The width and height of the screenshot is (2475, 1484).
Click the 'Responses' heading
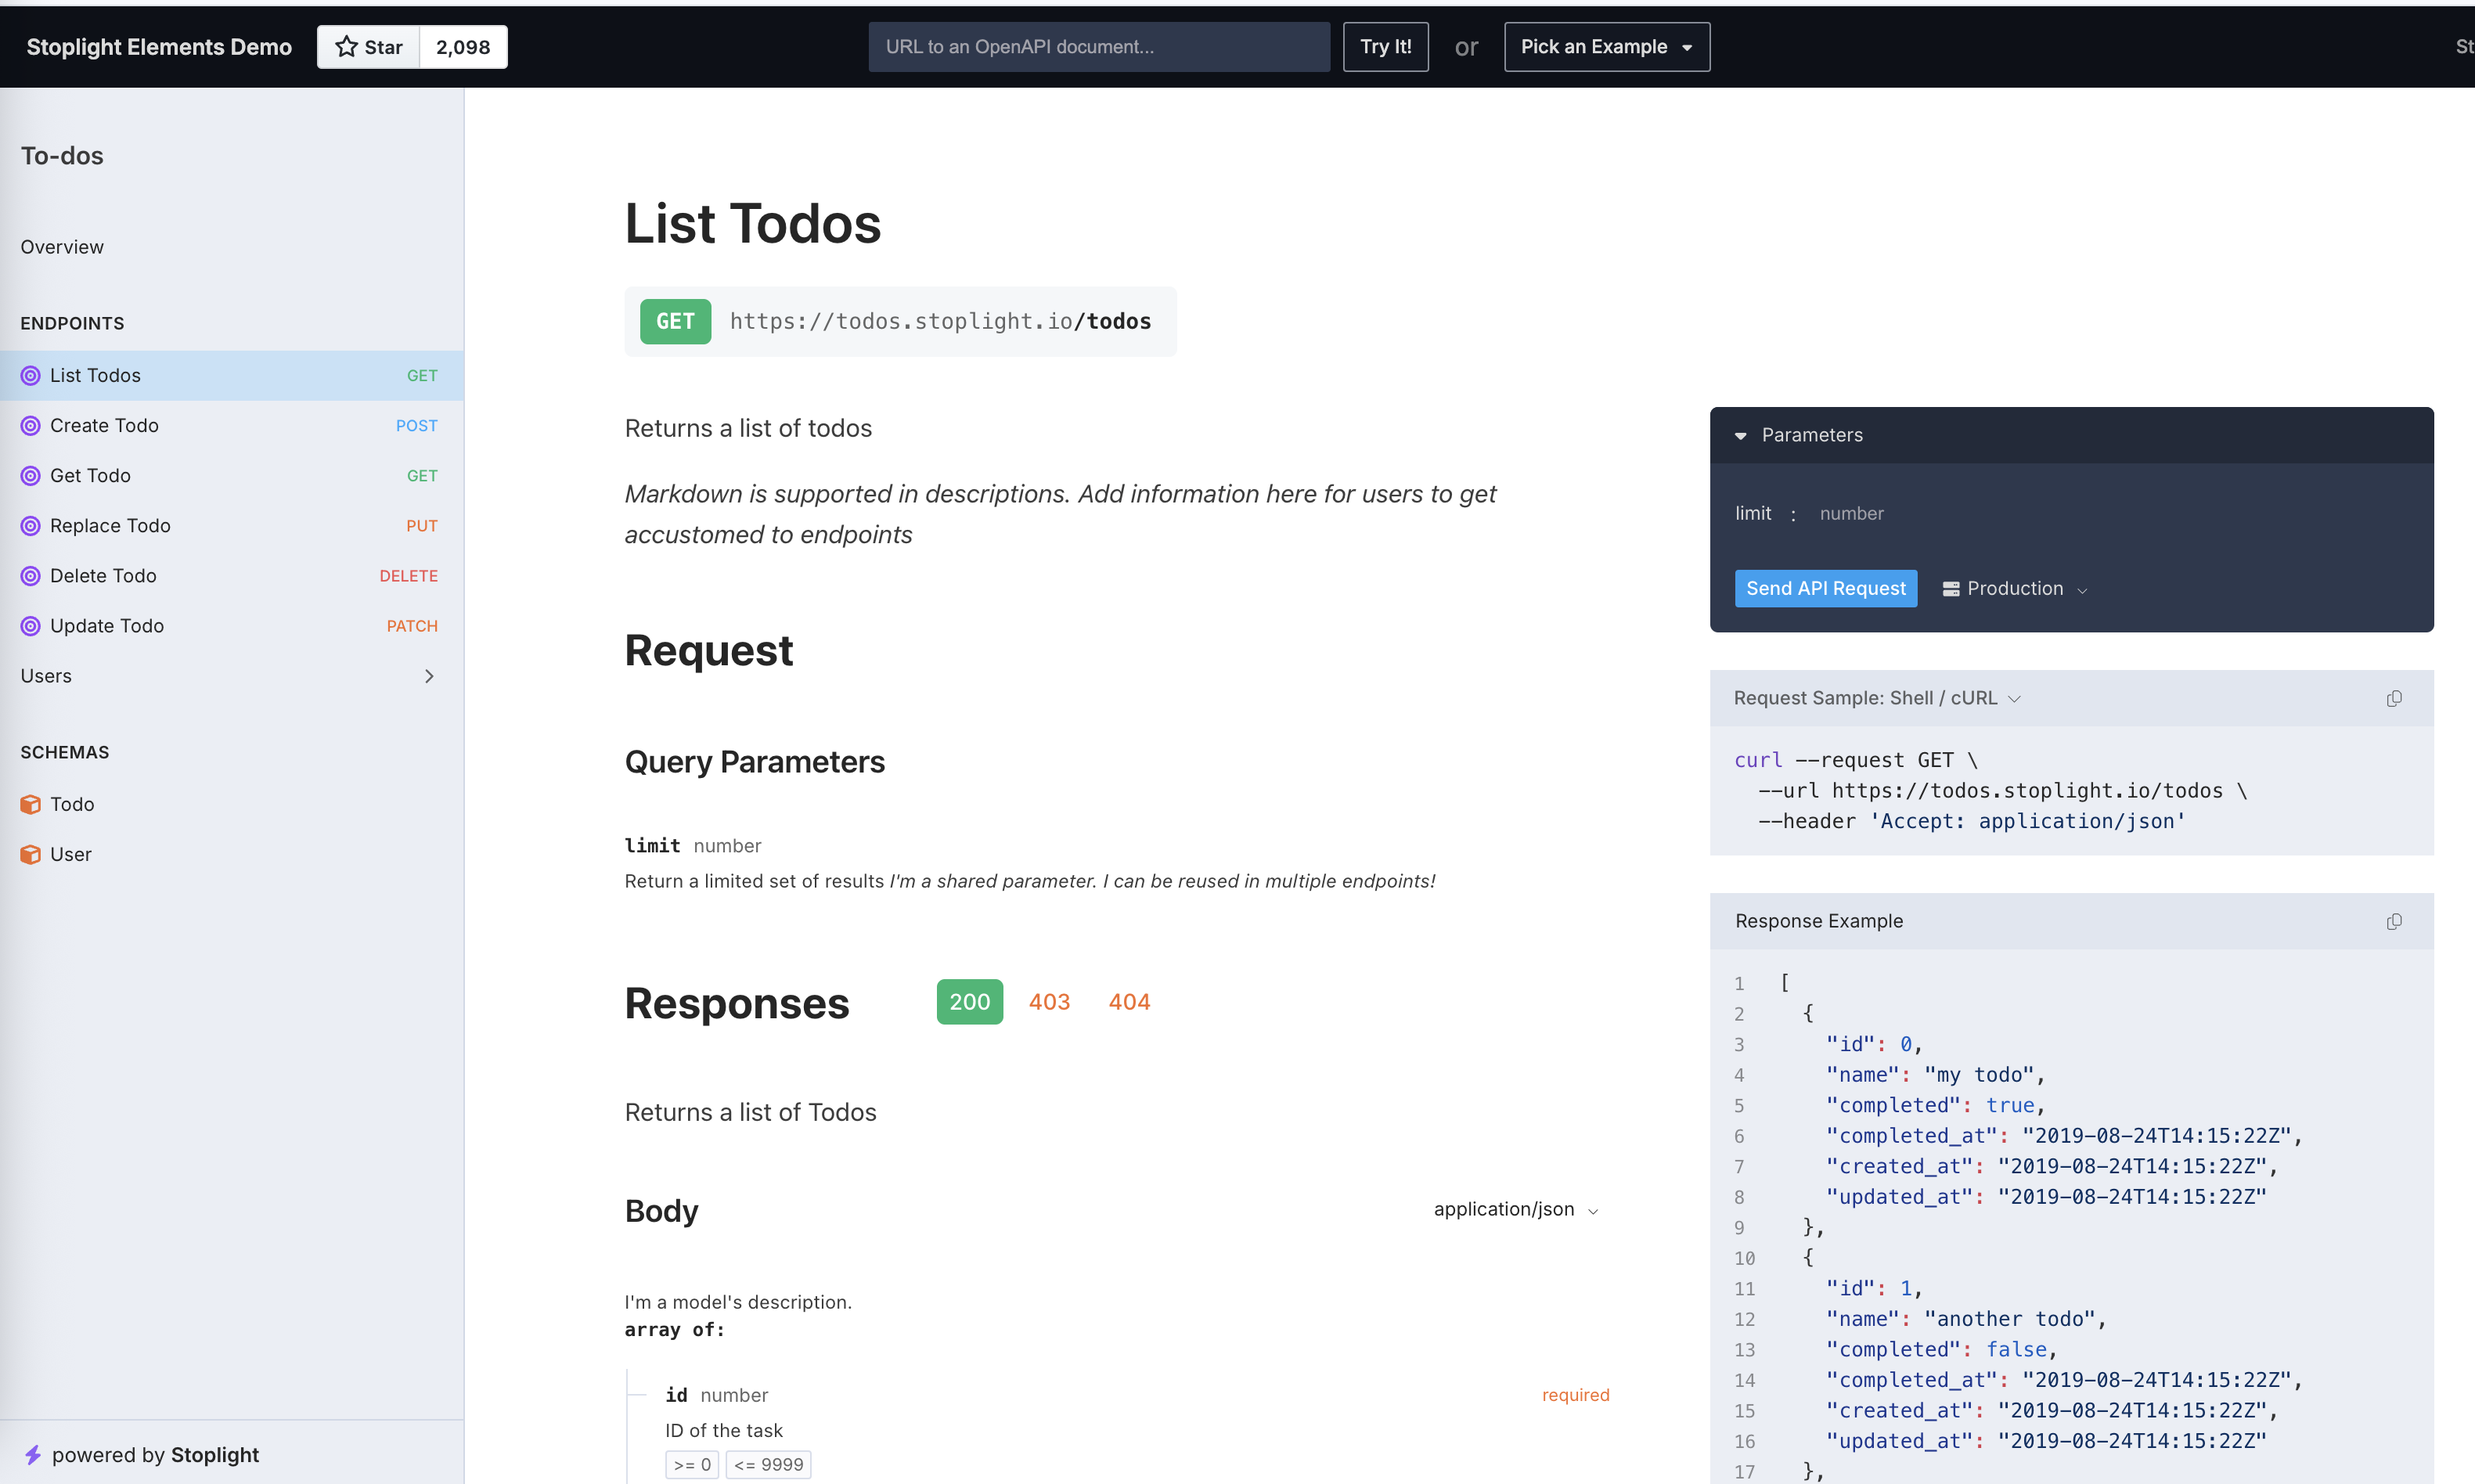[737, 1003]
